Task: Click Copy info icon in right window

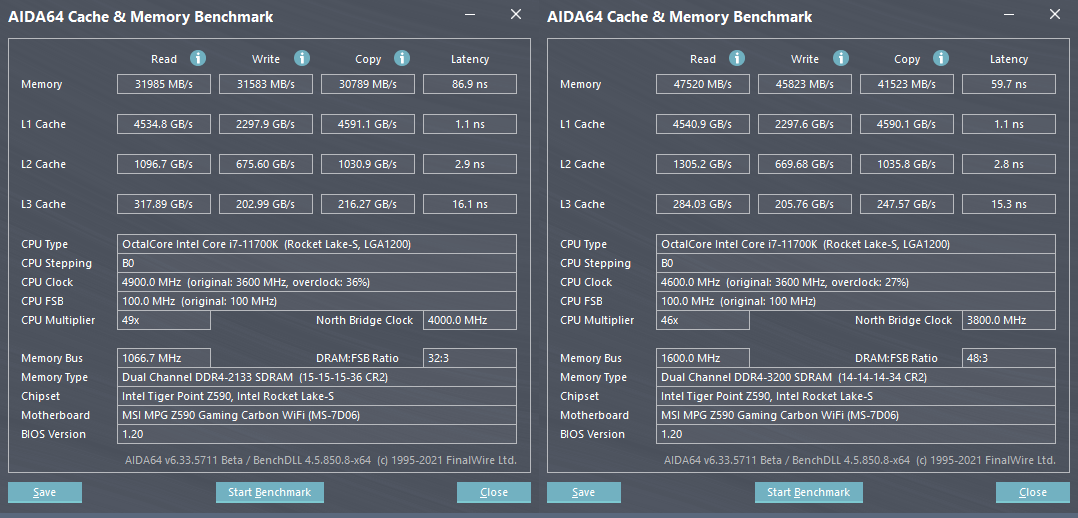Action: [x=940, y=58]
